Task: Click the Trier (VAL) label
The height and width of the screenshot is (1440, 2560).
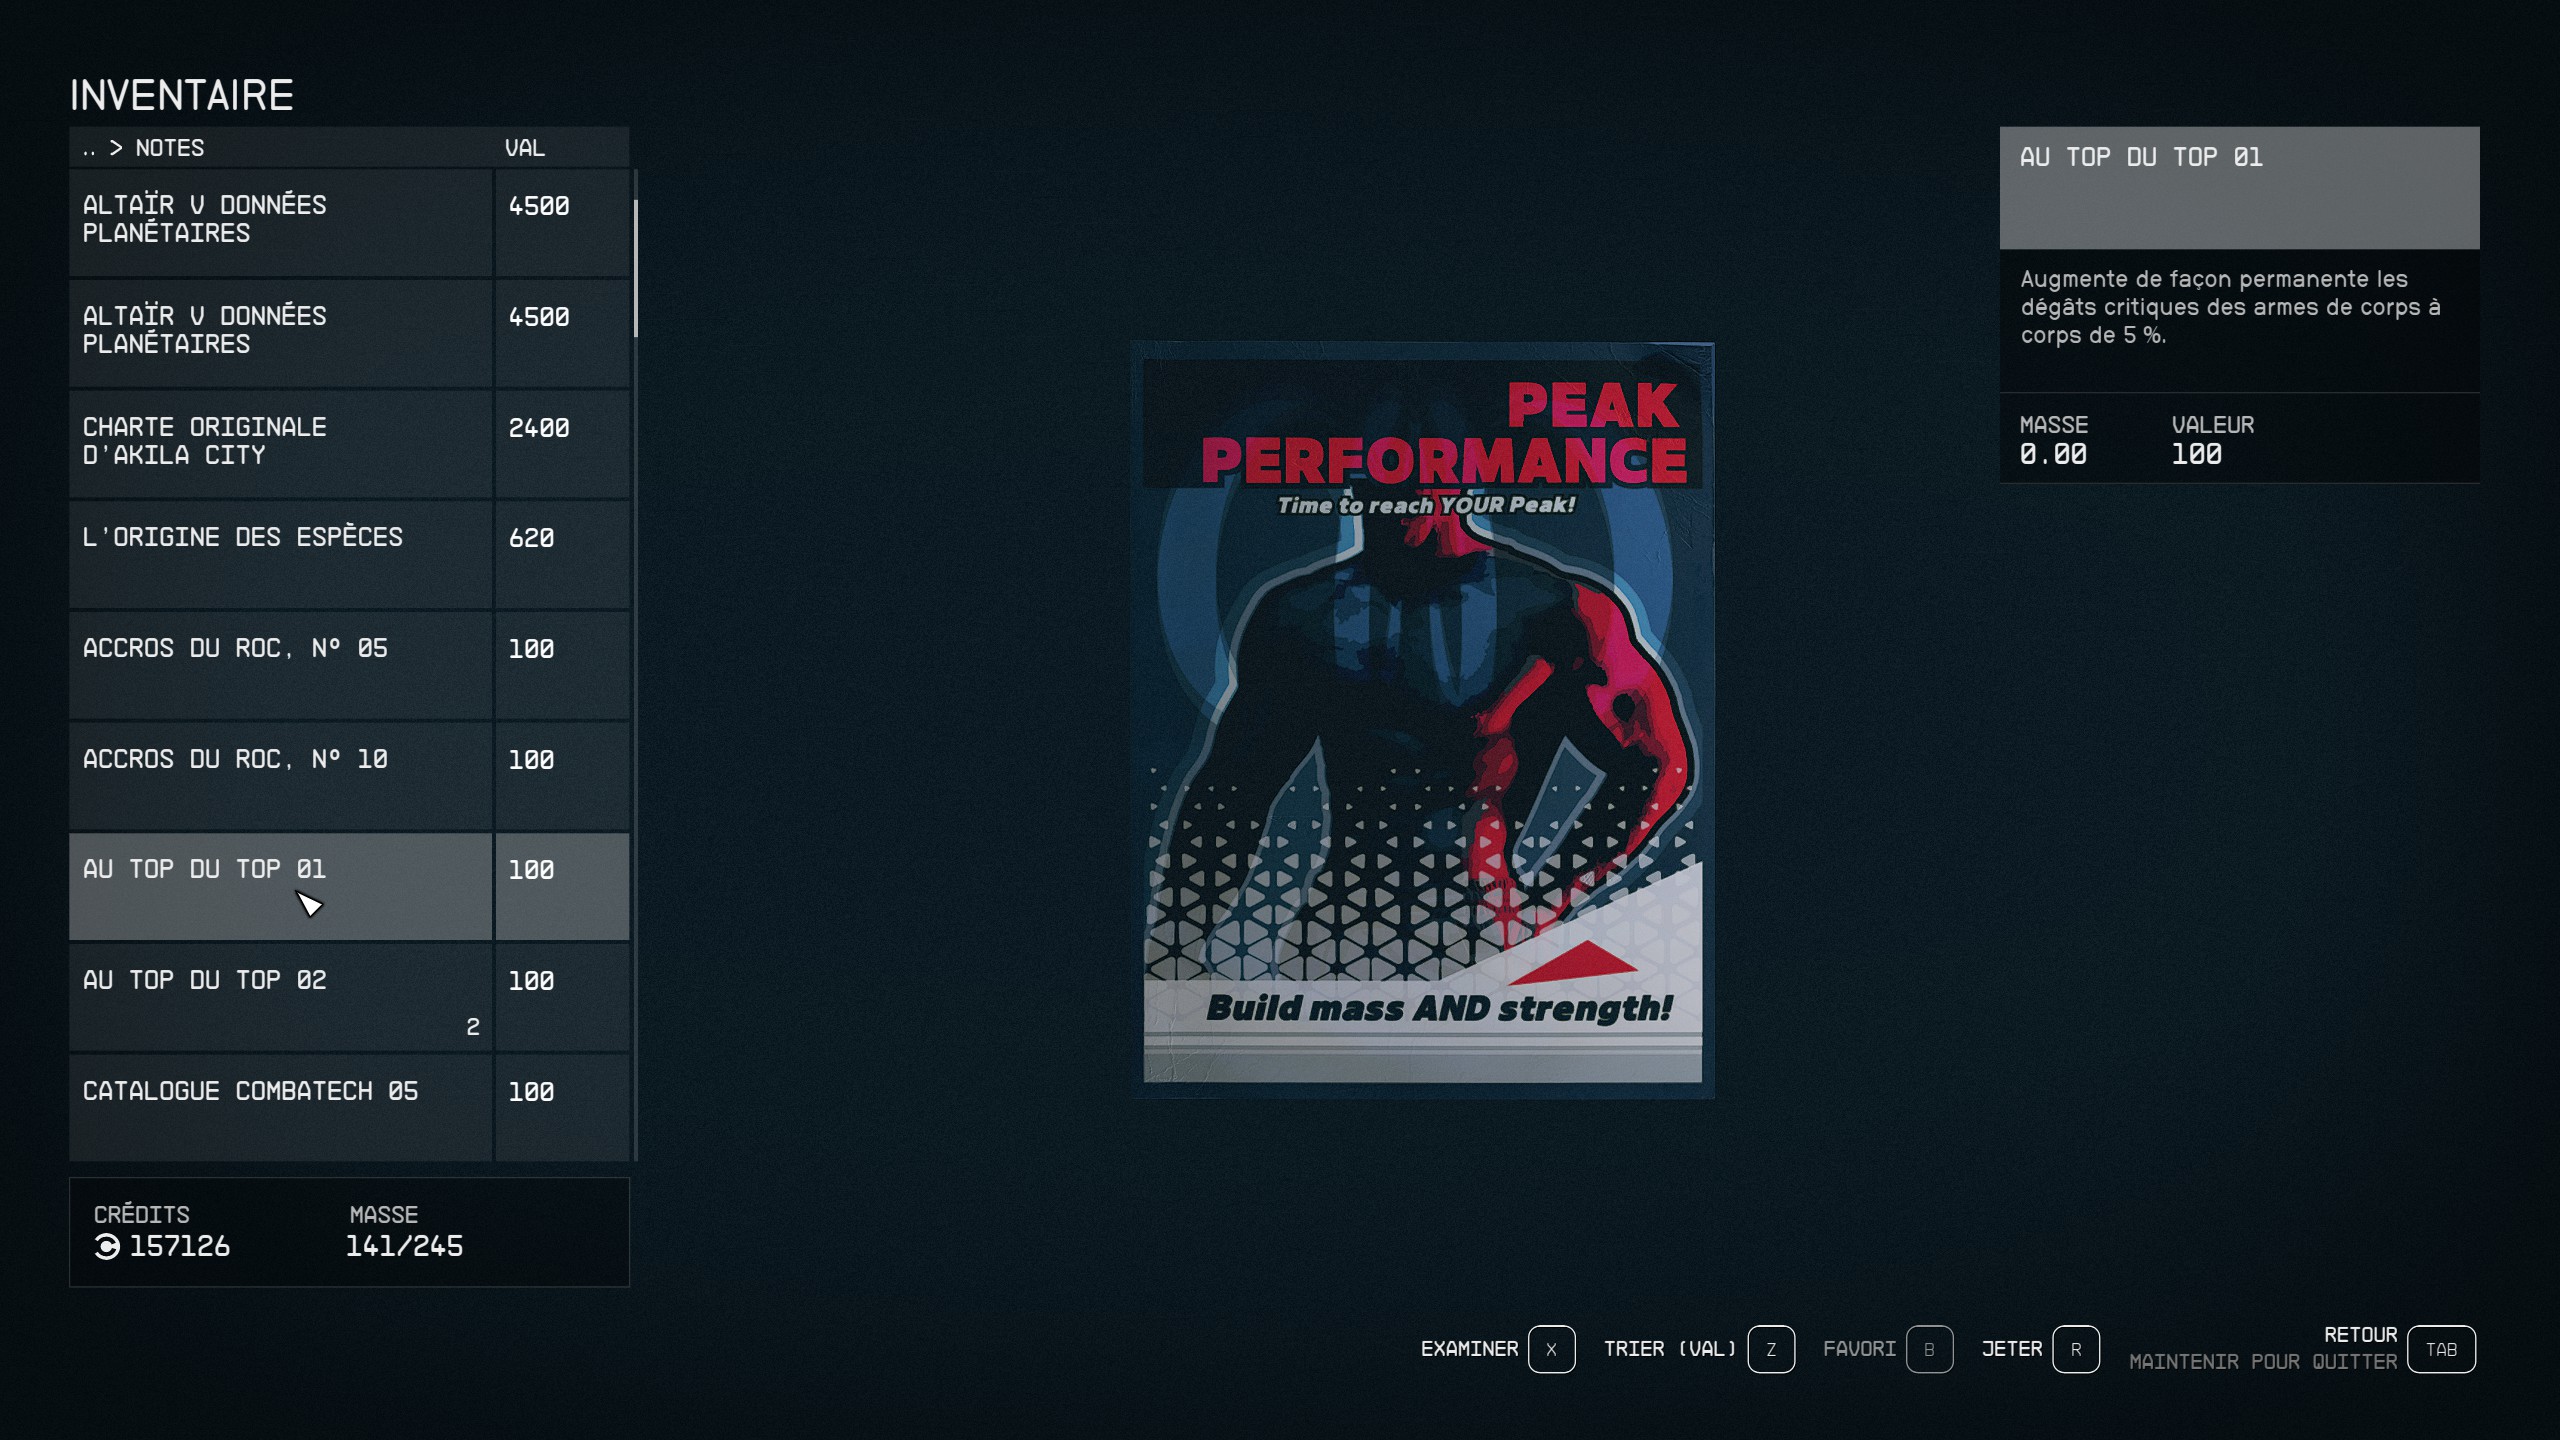Action: click(1669, 1349)
